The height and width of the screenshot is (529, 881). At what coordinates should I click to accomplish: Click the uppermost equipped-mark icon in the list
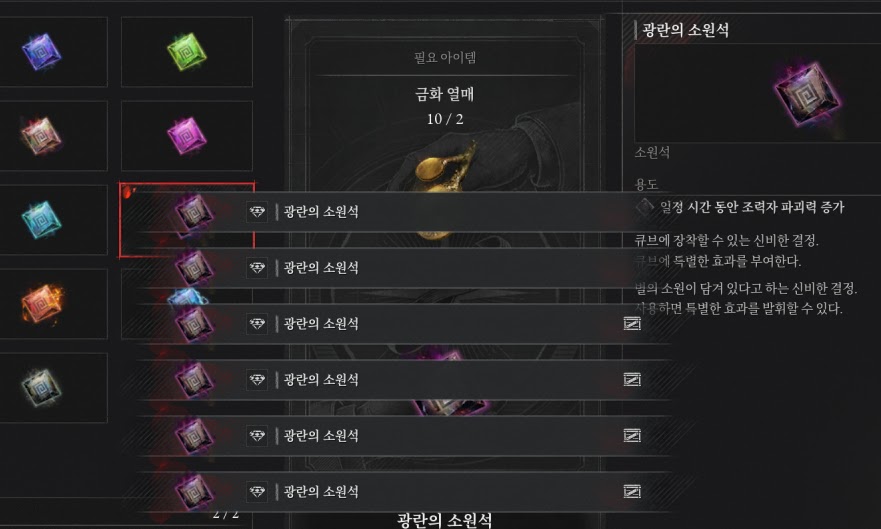click(x=632, y=323)
